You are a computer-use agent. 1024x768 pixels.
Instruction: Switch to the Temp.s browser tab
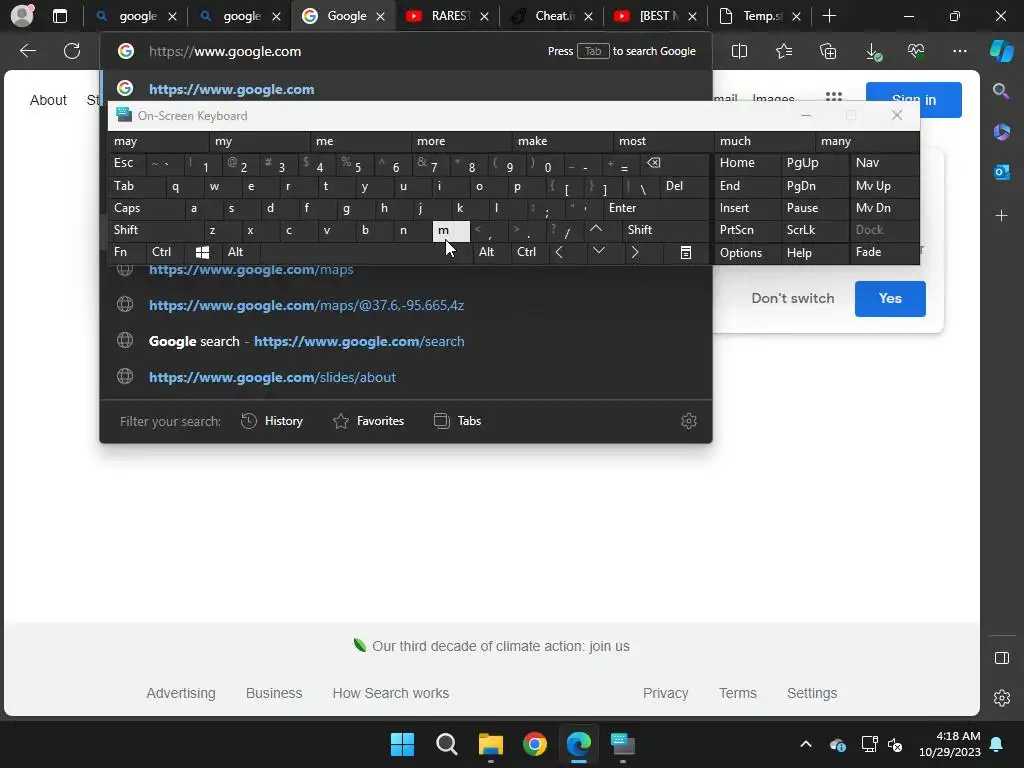(760, 16)
